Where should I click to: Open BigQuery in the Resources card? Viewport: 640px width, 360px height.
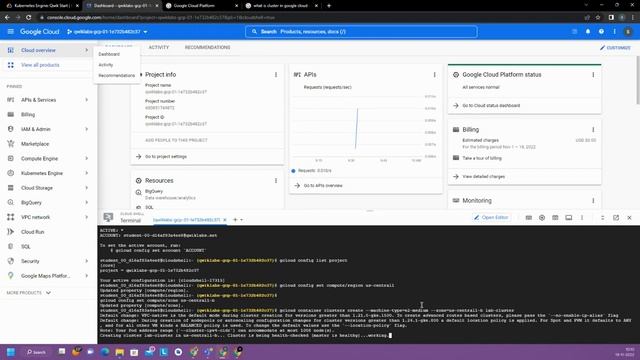(x=154, y=191)
